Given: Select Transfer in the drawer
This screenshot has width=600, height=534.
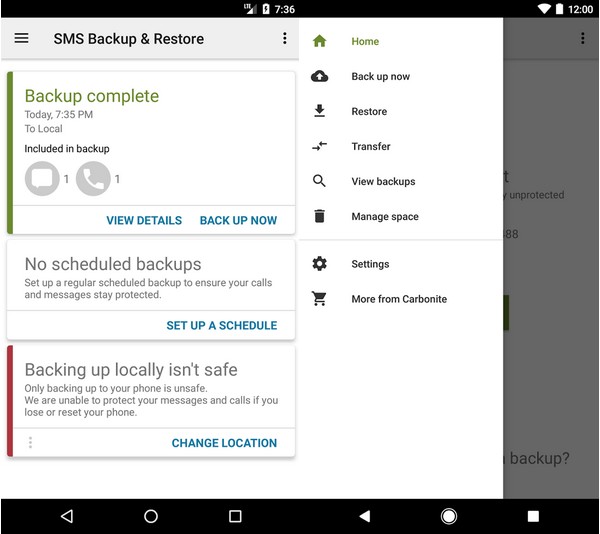Looking at the screenshot, I should point(401,147).
